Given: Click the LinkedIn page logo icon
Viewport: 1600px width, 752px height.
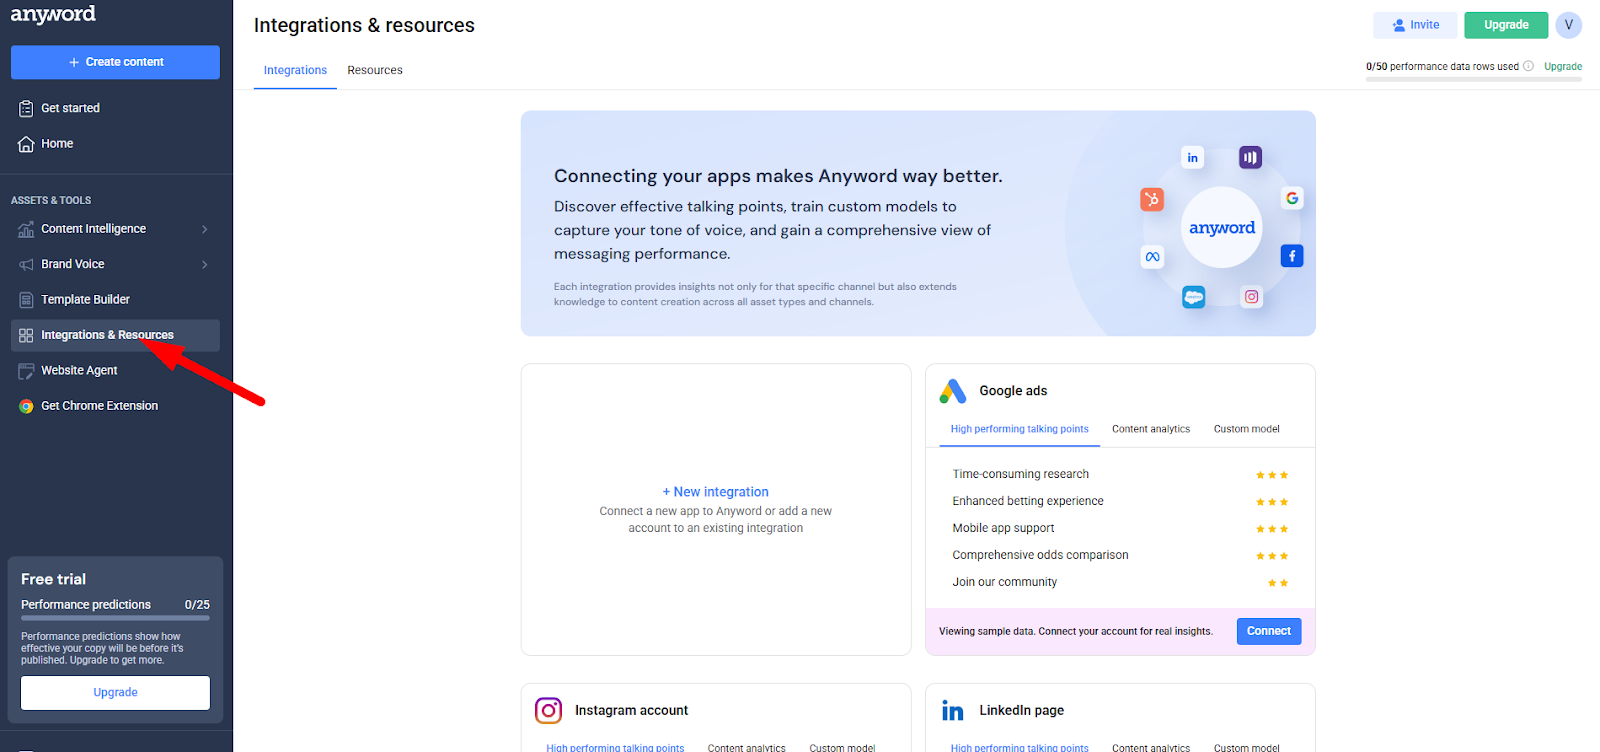Looking at the screenshot, I should (953, 711).
